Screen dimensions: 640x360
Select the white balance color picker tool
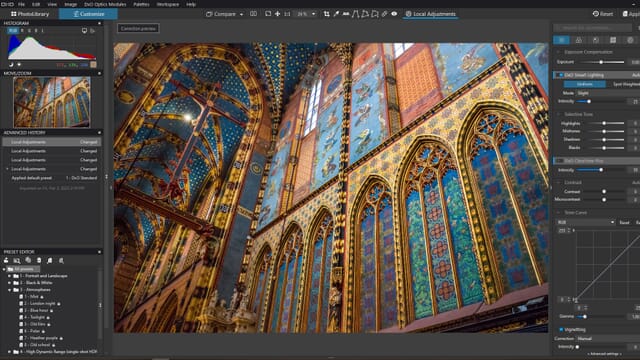pos(336,14)
